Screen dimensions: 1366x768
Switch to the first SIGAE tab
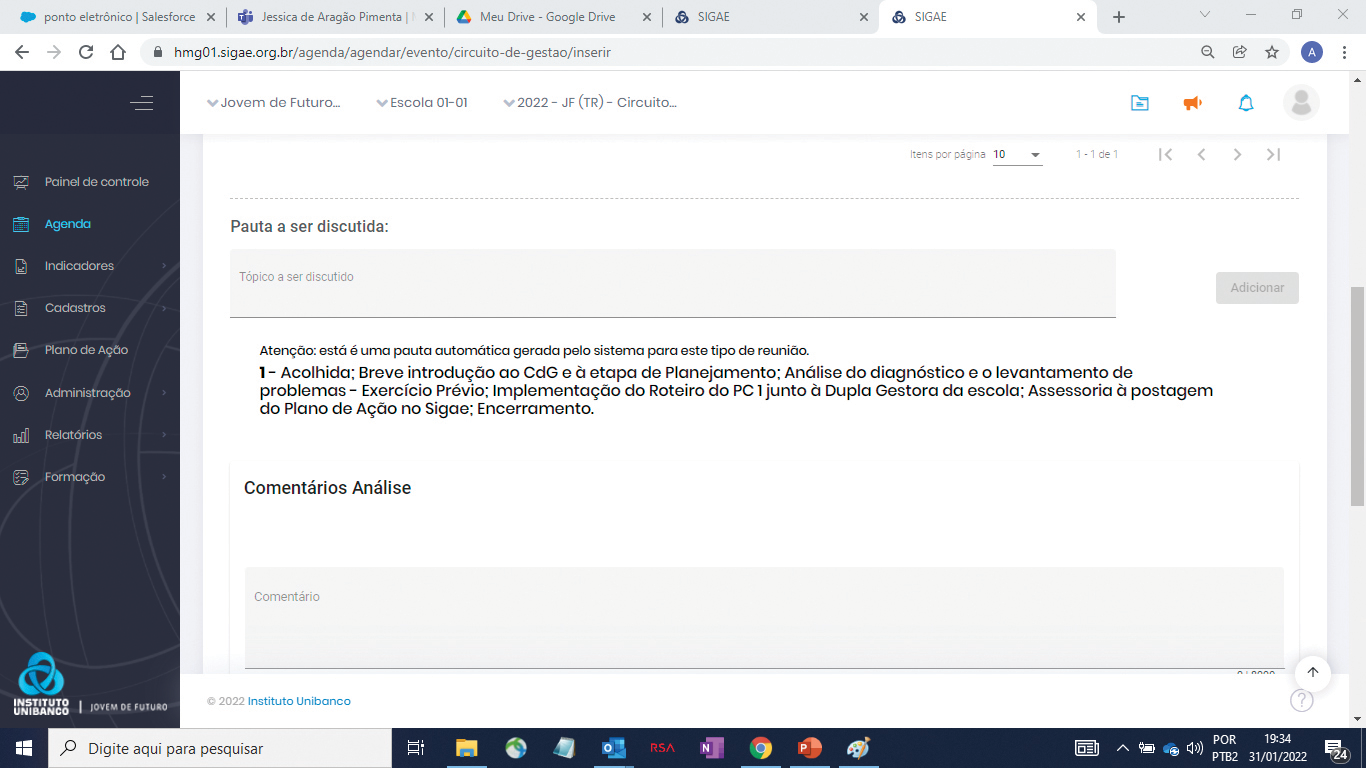coord(770,17)
